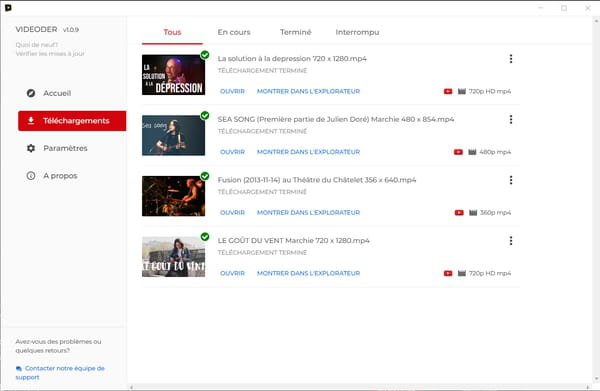Switch to the Terminé tab

(x=295, y=32)
